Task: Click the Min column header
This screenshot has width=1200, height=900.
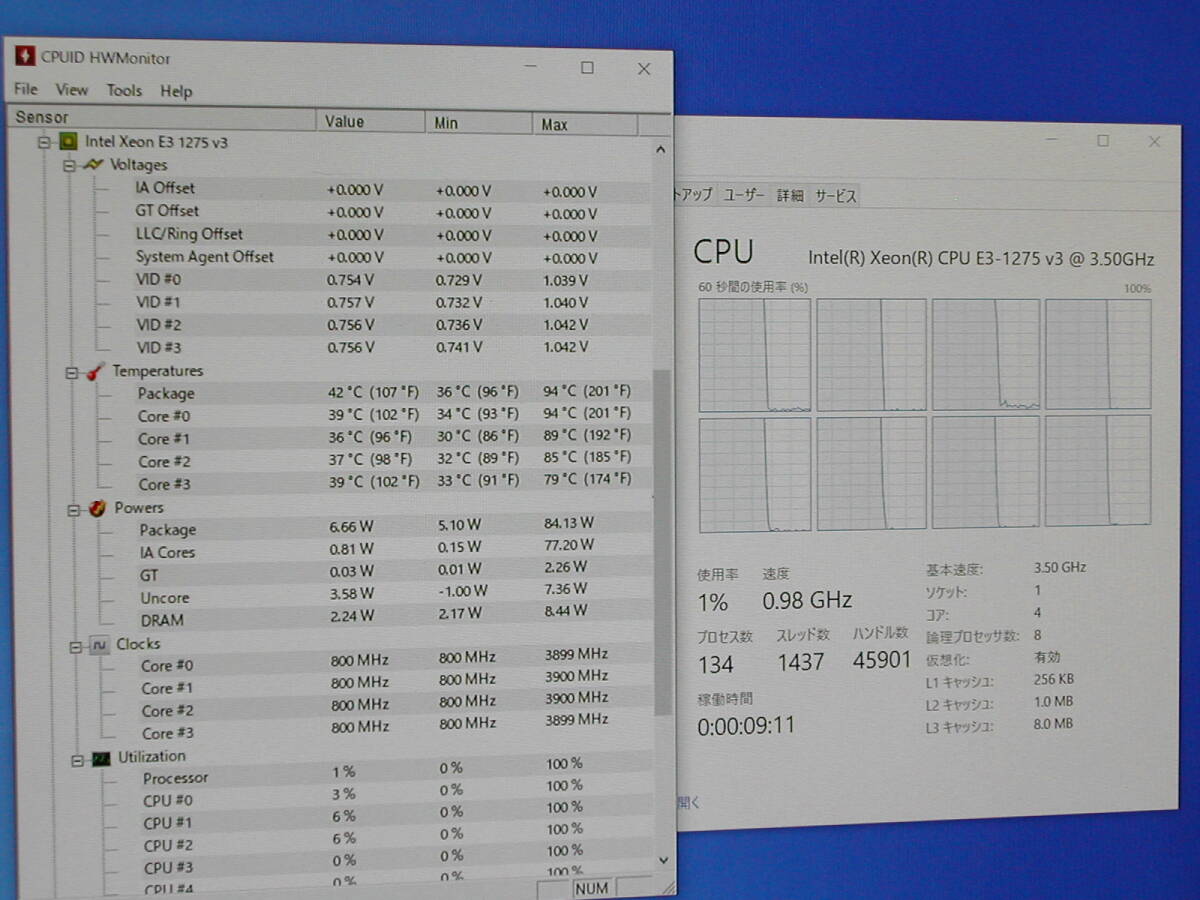Action: pyautogui.click(x=479, y=123)
